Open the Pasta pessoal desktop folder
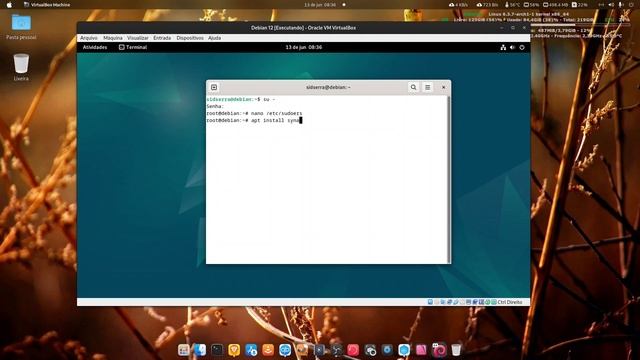The width and height of the screenshot is (640, 360). (21, 27)
